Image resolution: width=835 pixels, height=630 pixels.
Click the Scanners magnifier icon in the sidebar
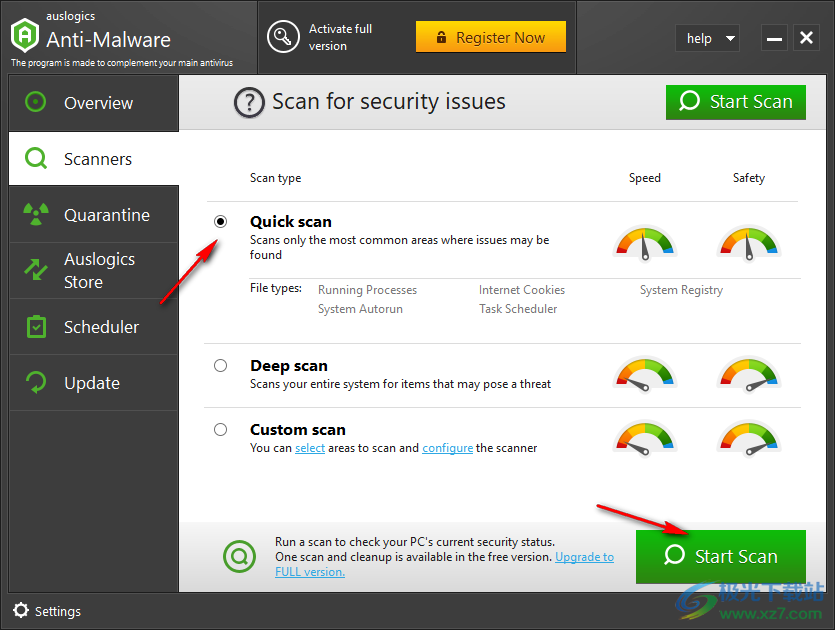(x=36, y=158)
